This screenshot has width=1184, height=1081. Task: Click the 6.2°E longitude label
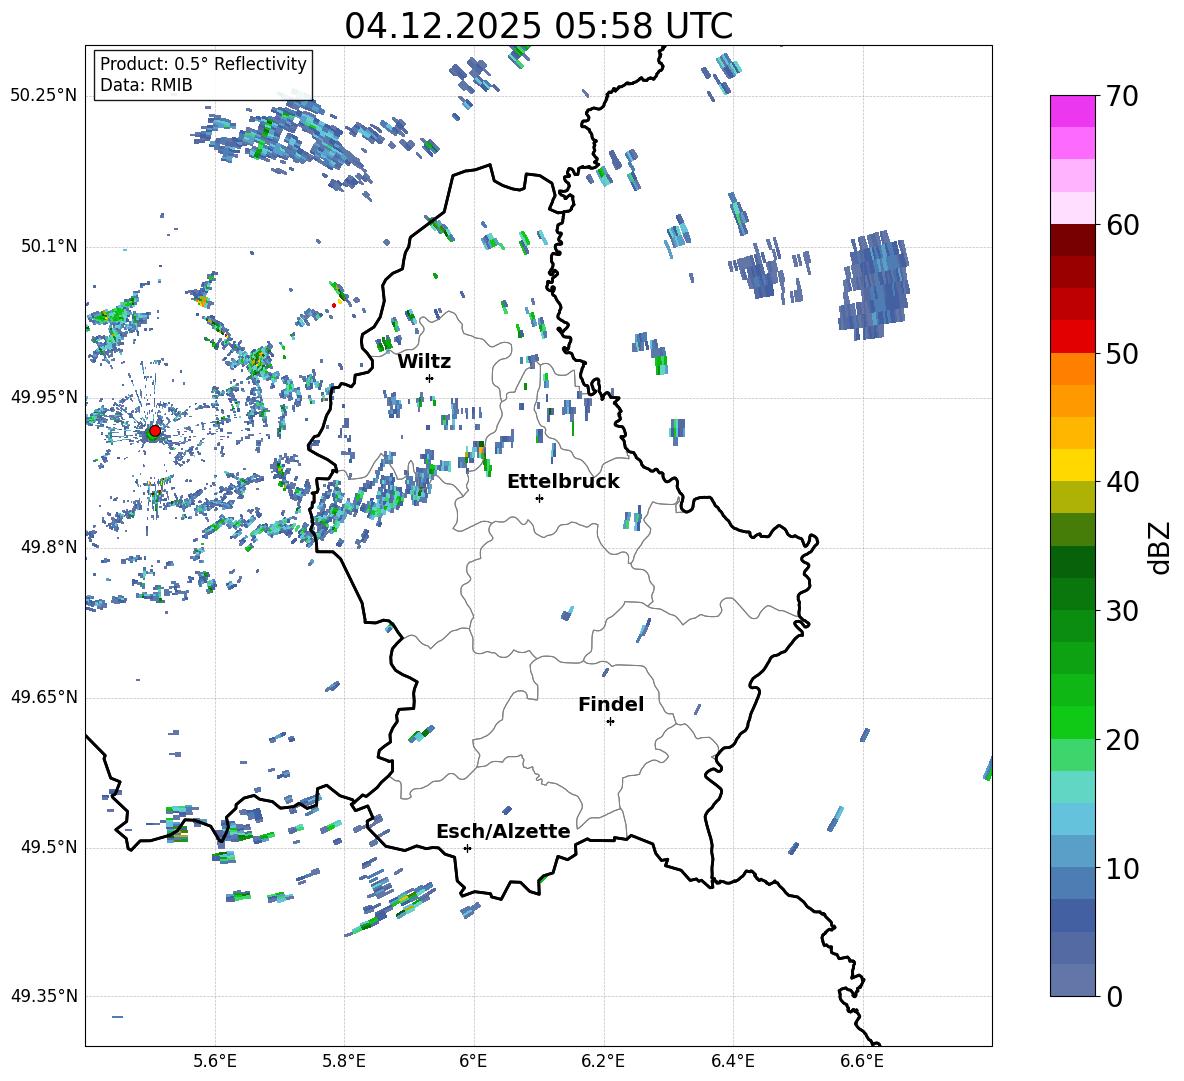(x=603, y=1061)
